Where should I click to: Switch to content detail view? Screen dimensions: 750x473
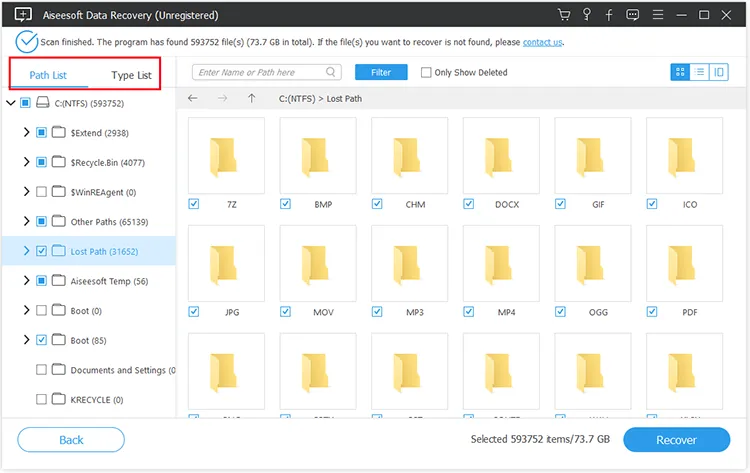[x=719, y=72]
